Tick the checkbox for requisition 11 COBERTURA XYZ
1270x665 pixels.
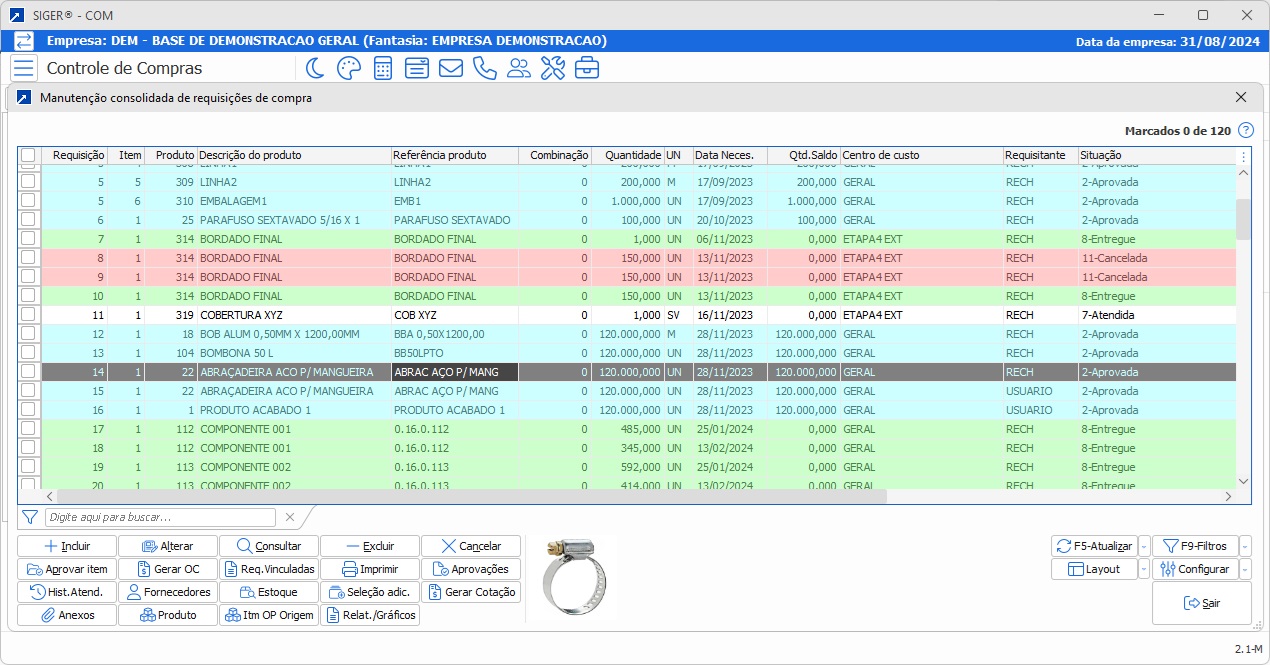pyautogui.click(x=28, y=315)
